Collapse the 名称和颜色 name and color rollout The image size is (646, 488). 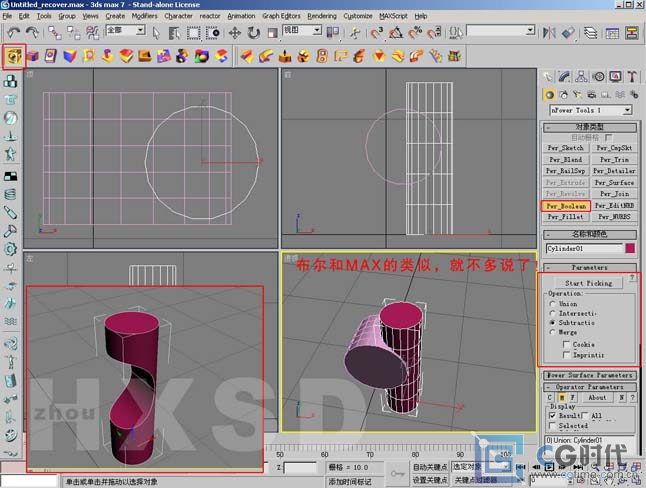click(590, 234)
